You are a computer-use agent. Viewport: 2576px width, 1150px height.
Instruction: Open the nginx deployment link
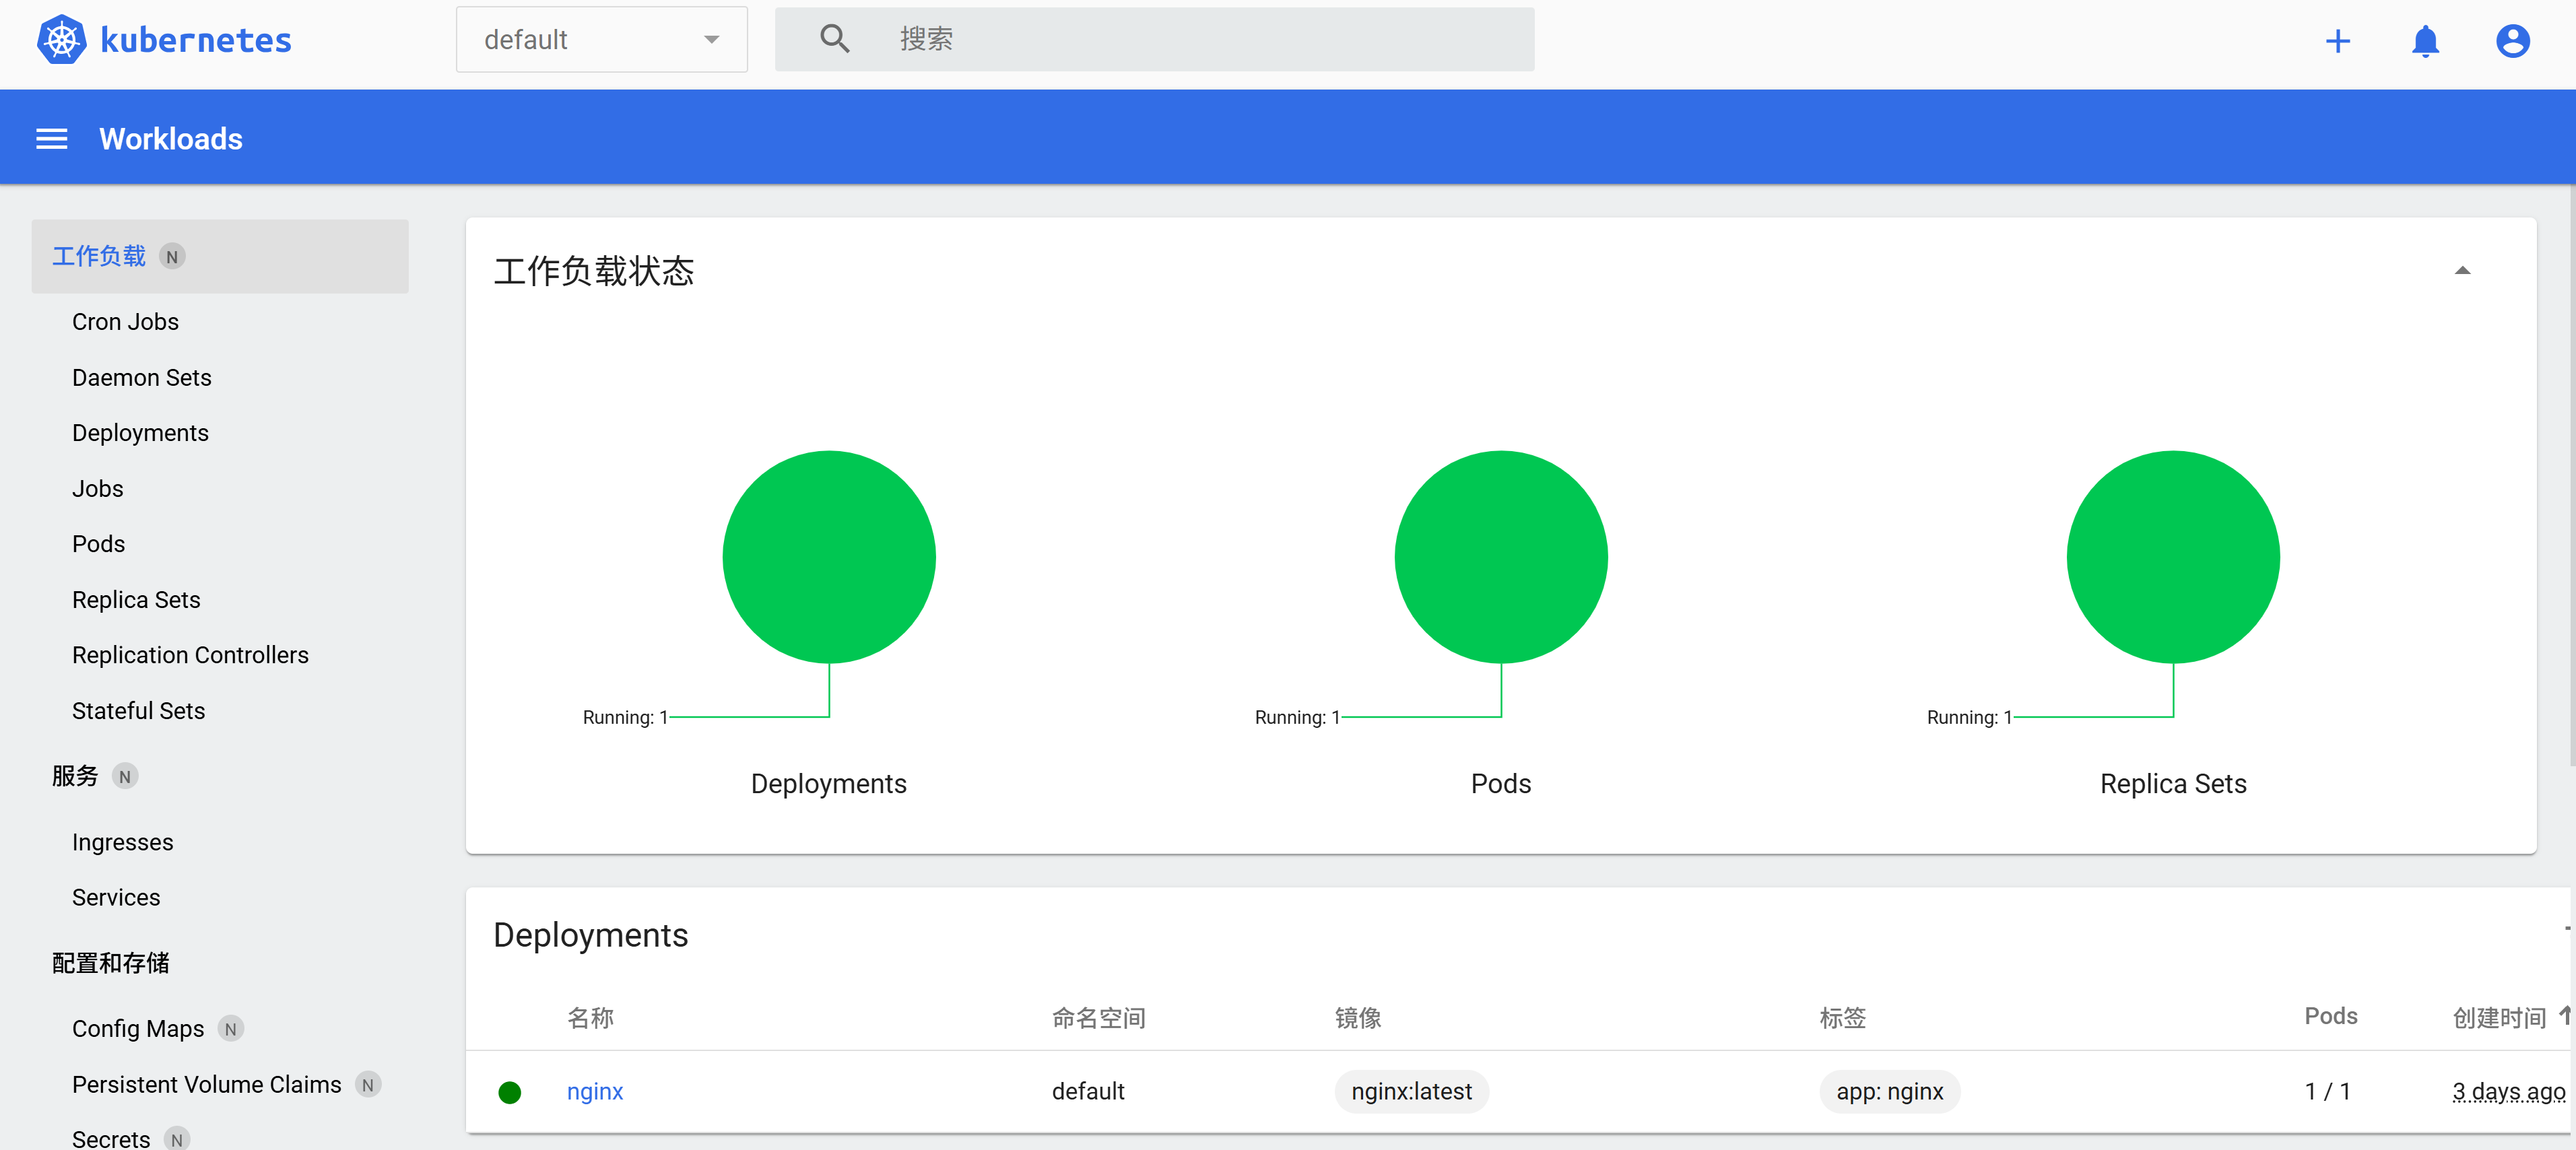(595, 1092)
